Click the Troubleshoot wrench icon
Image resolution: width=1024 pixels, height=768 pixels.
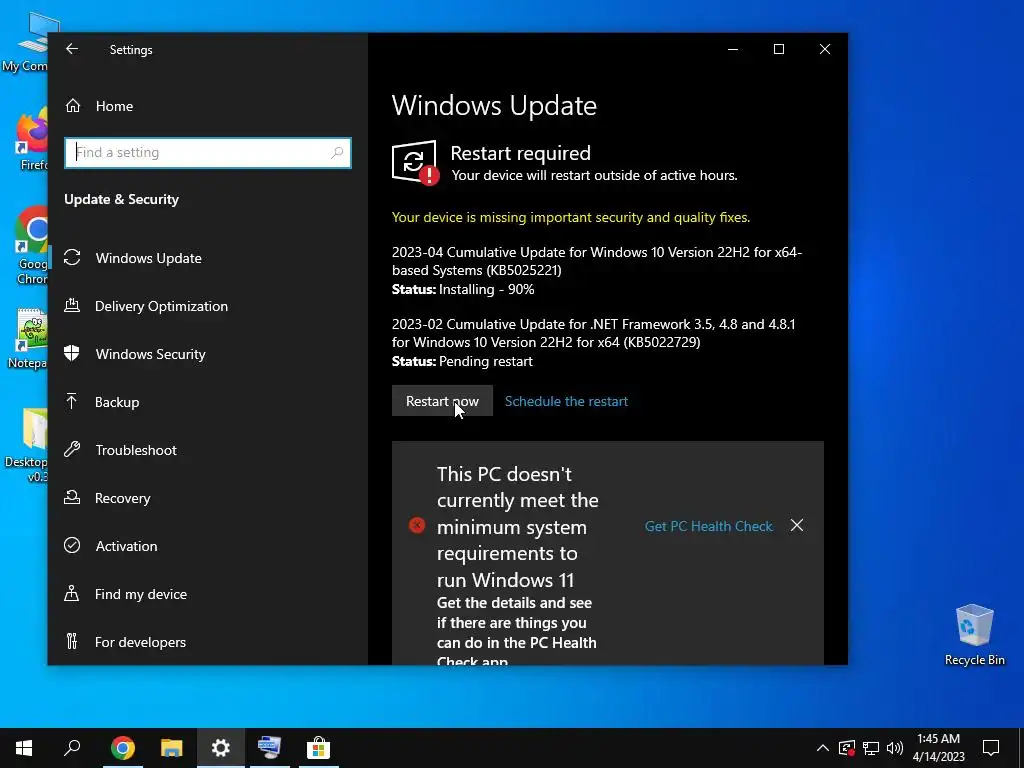coord(72,449)
